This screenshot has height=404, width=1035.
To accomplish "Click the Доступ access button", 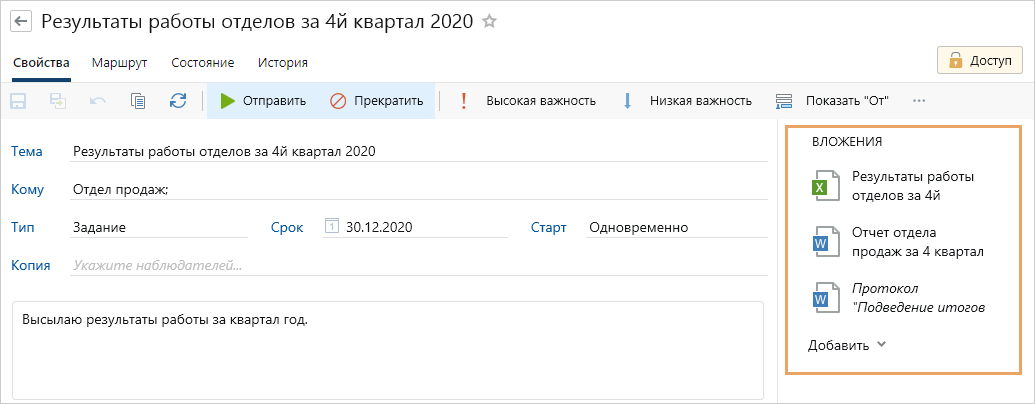I will pos(979,60).
